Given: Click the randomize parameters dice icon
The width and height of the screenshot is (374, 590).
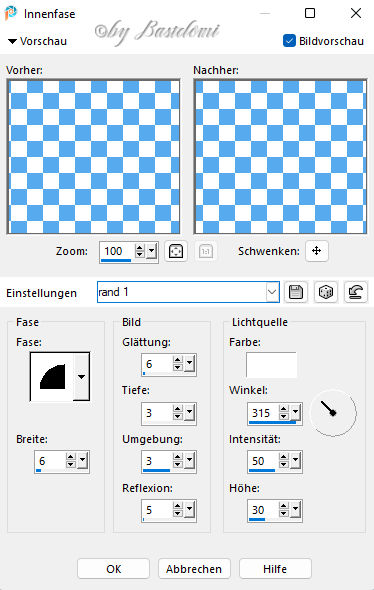Looking at the screenshot, I should click(x=325, y=292).
